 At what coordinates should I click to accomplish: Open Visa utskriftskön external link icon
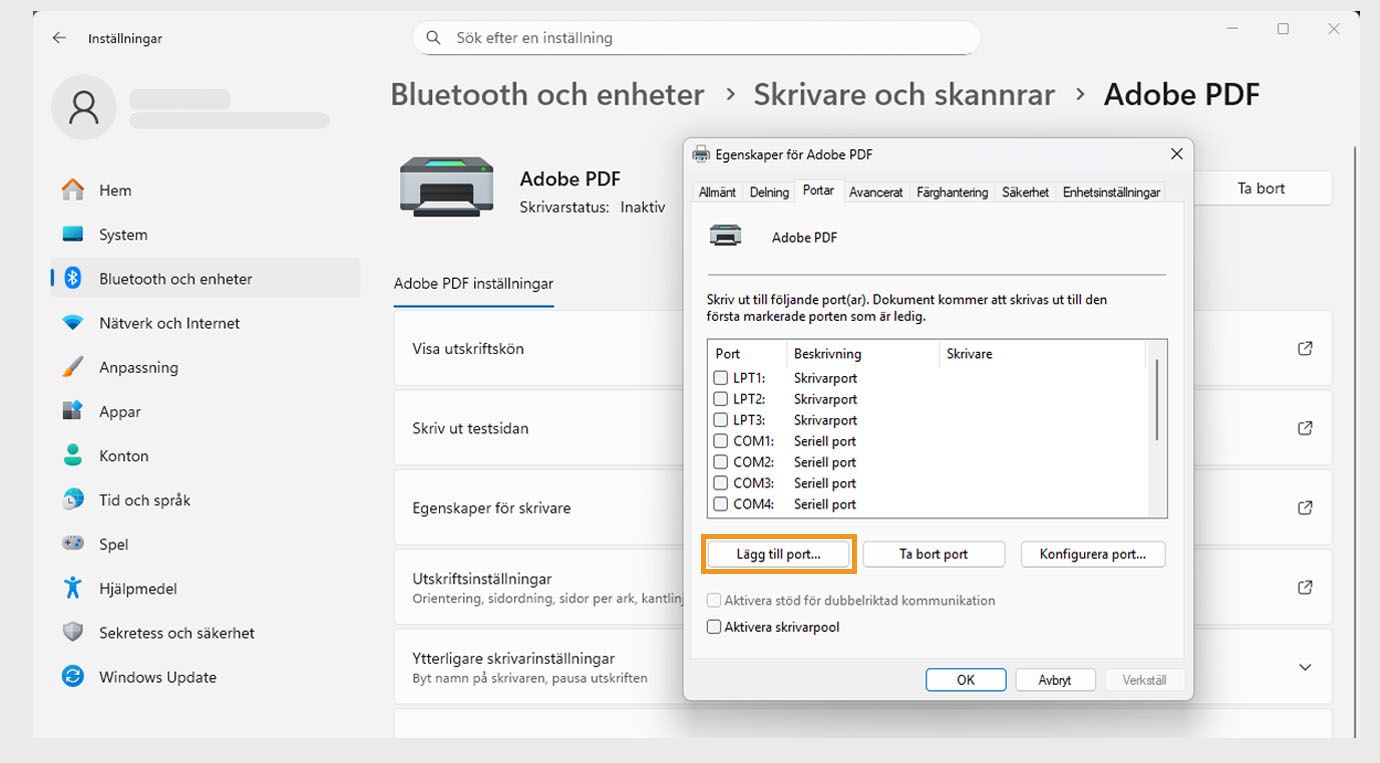pyautogui.click(x=1304, y=348)
